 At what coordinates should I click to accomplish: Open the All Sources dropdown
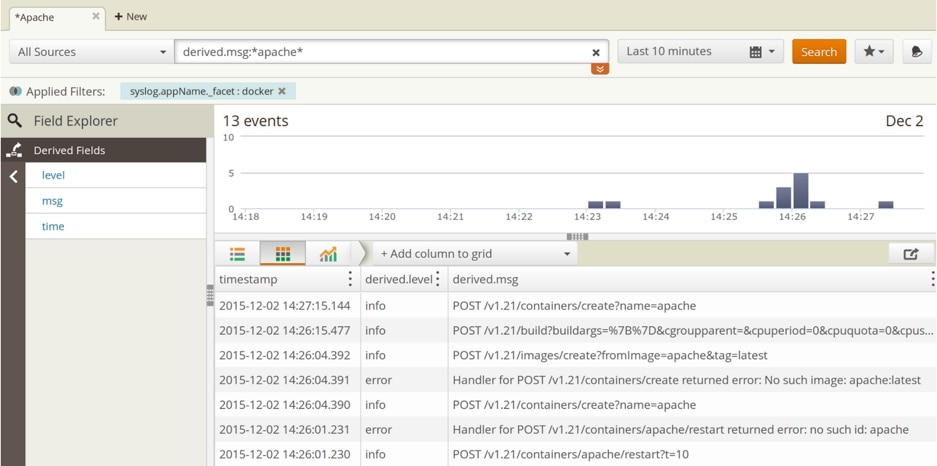pyautogui.click(x=91, y=52)
